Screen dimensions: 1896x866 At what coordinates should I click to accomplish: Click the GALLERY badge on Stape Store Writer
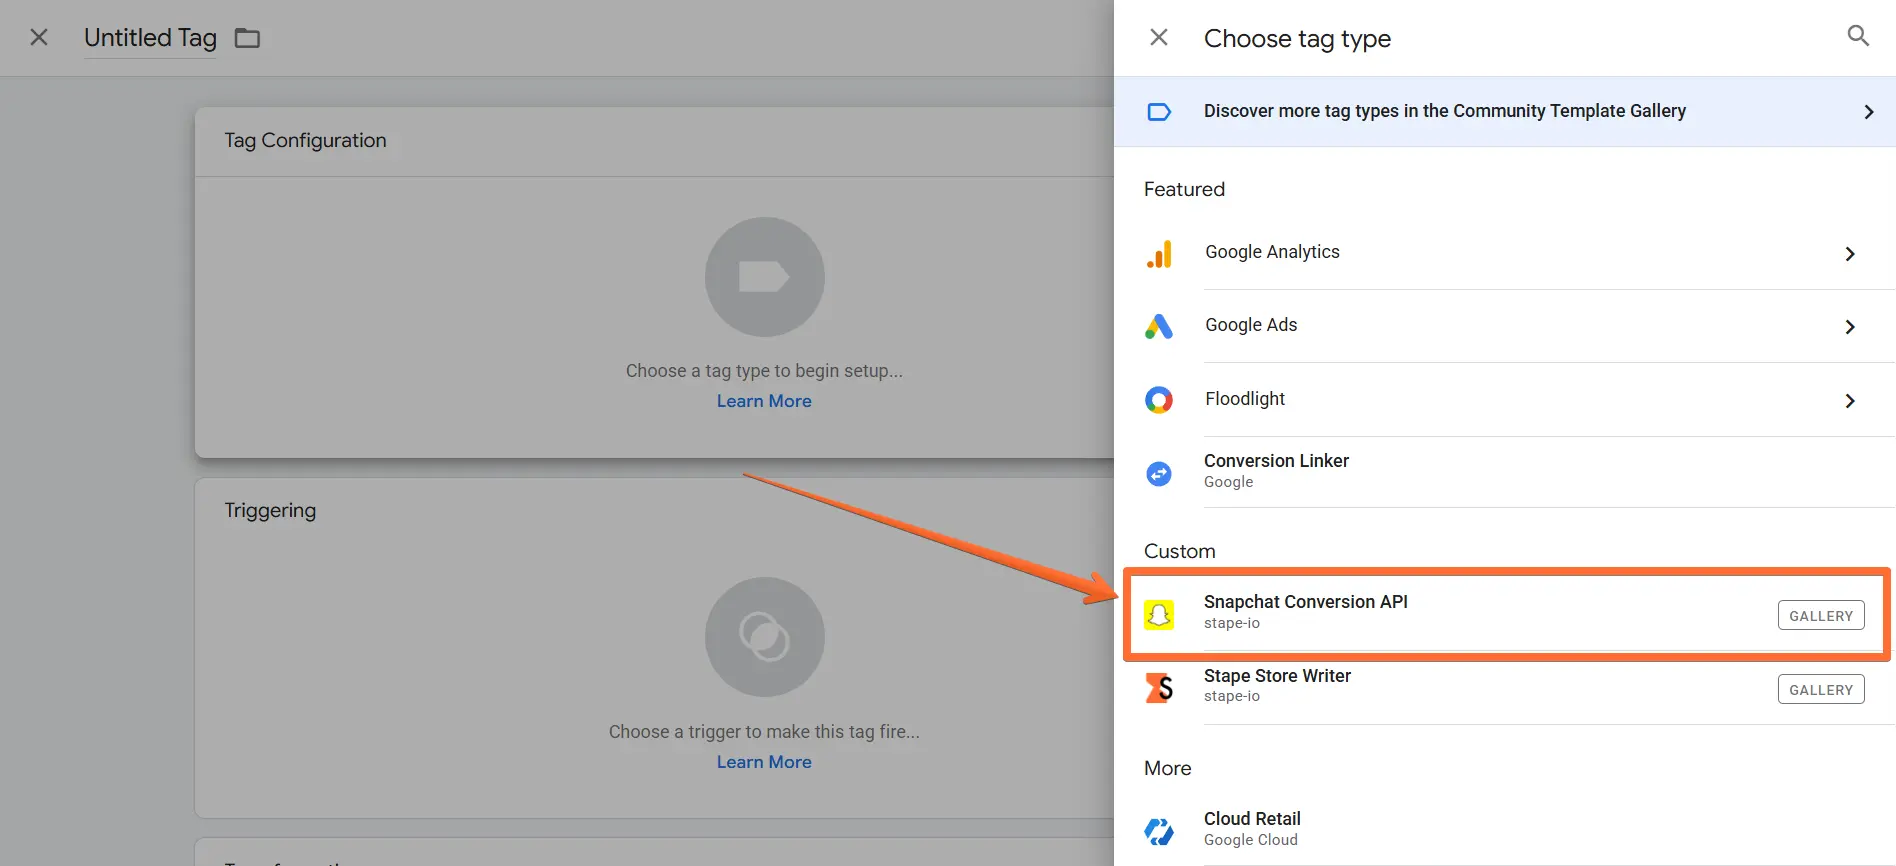coord(1821,689)
